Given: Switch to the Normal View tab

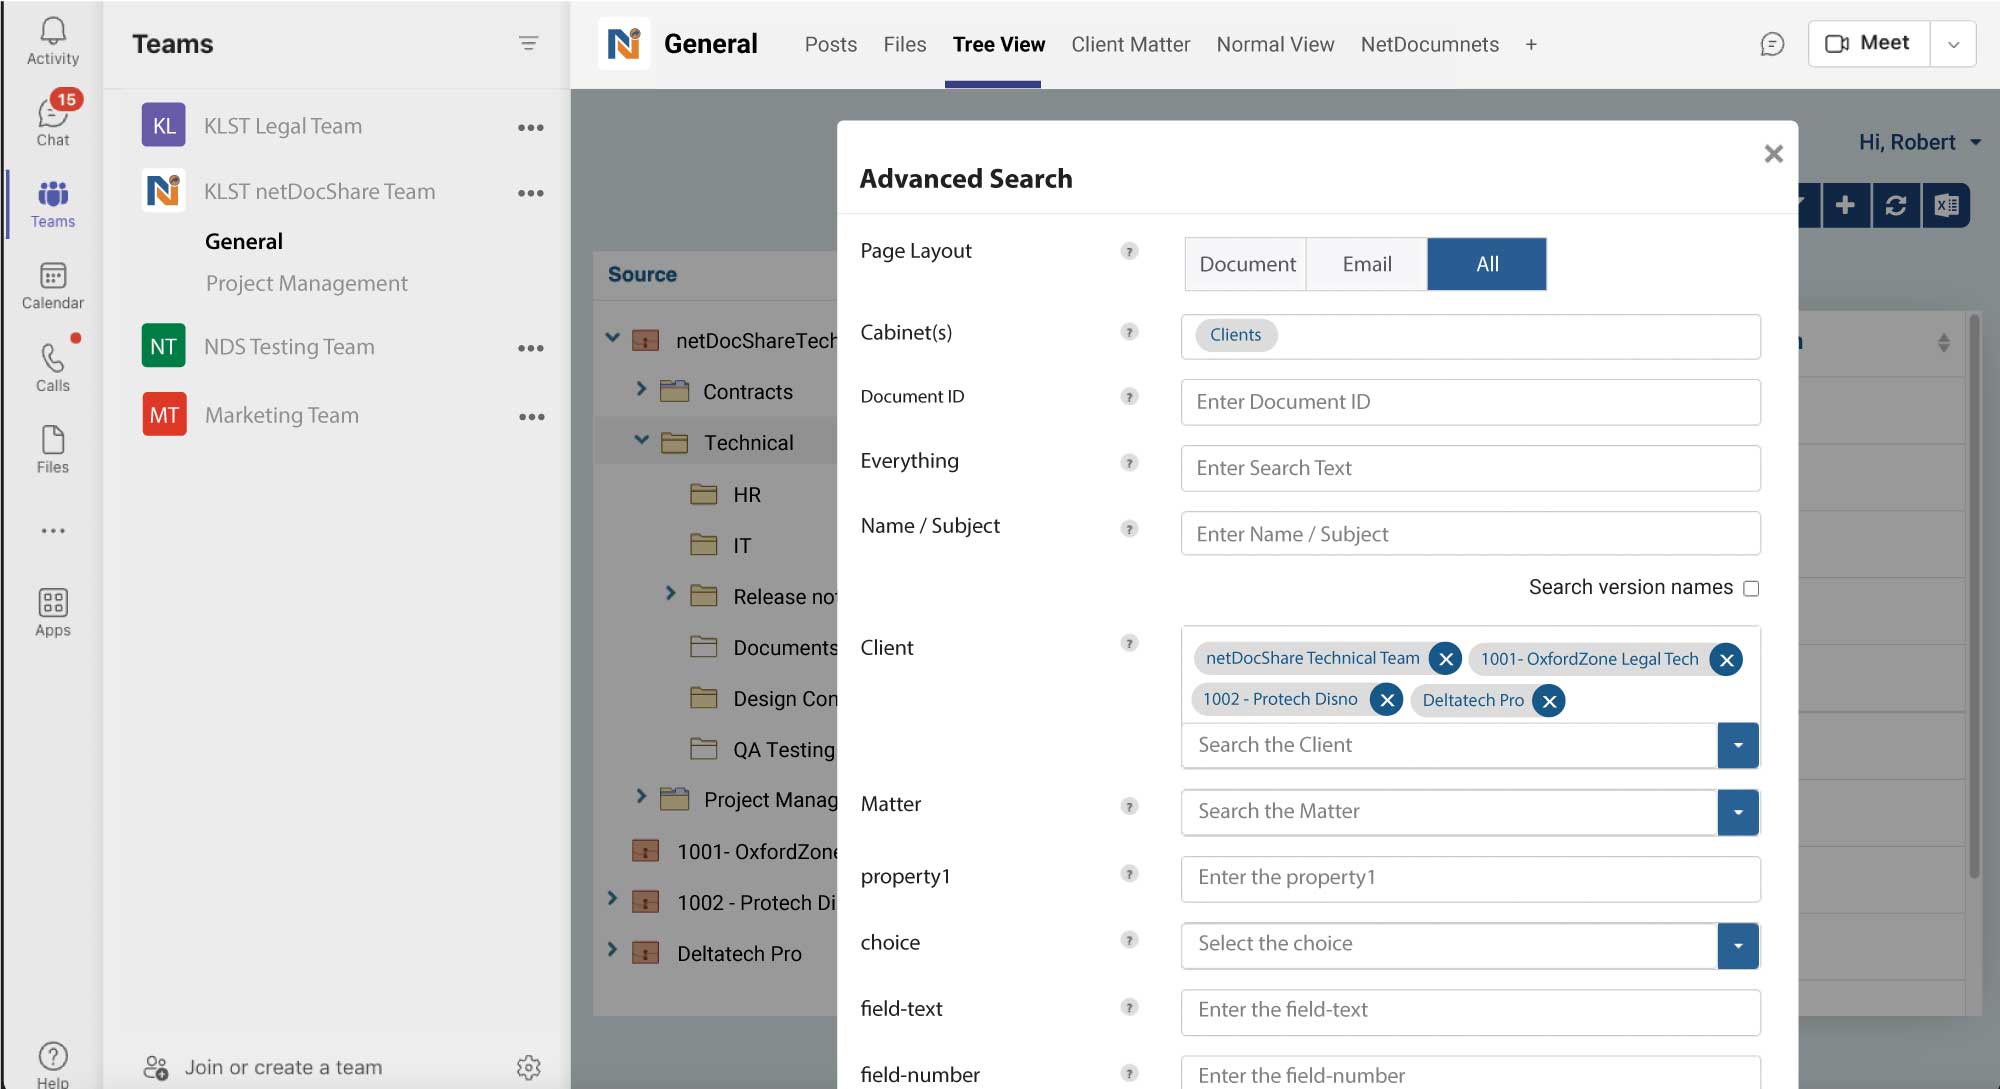Looking at the screenshot, I should point(1275,44).
